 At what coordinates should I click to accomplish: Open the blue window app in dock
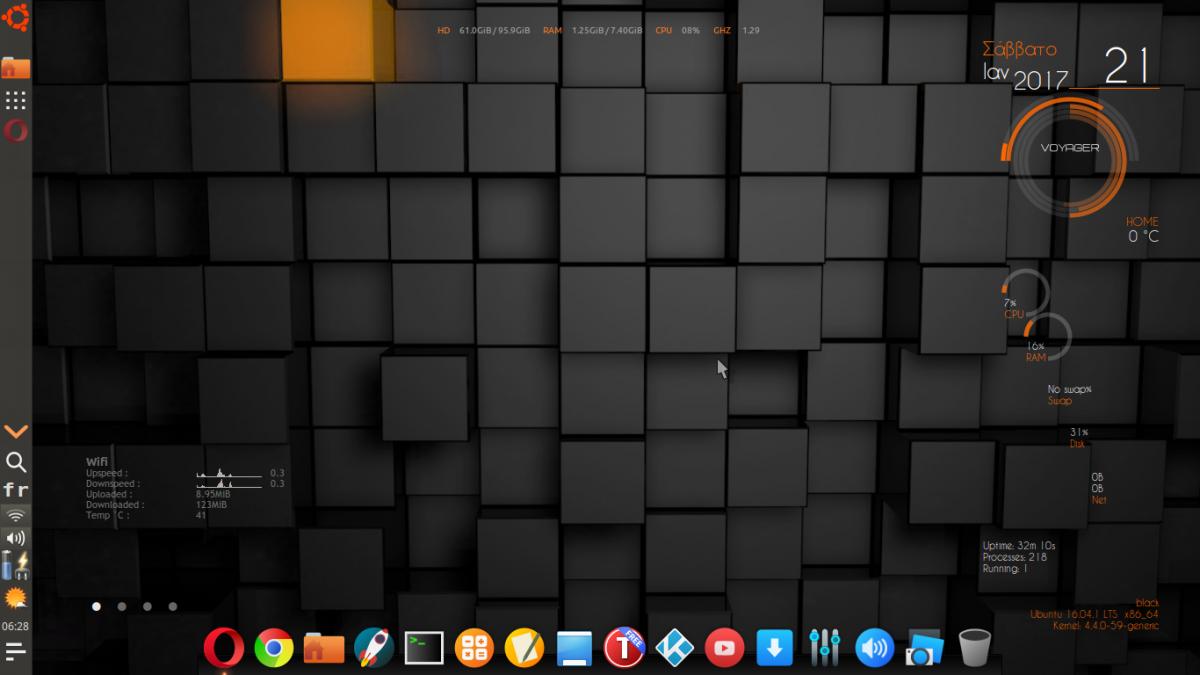pos(574,648)
